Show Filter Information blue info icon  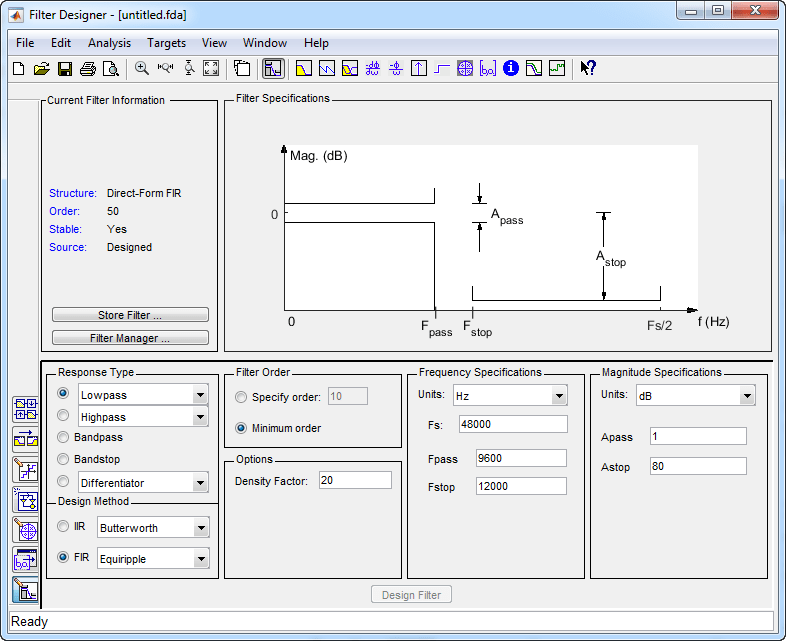click(511, 69)
